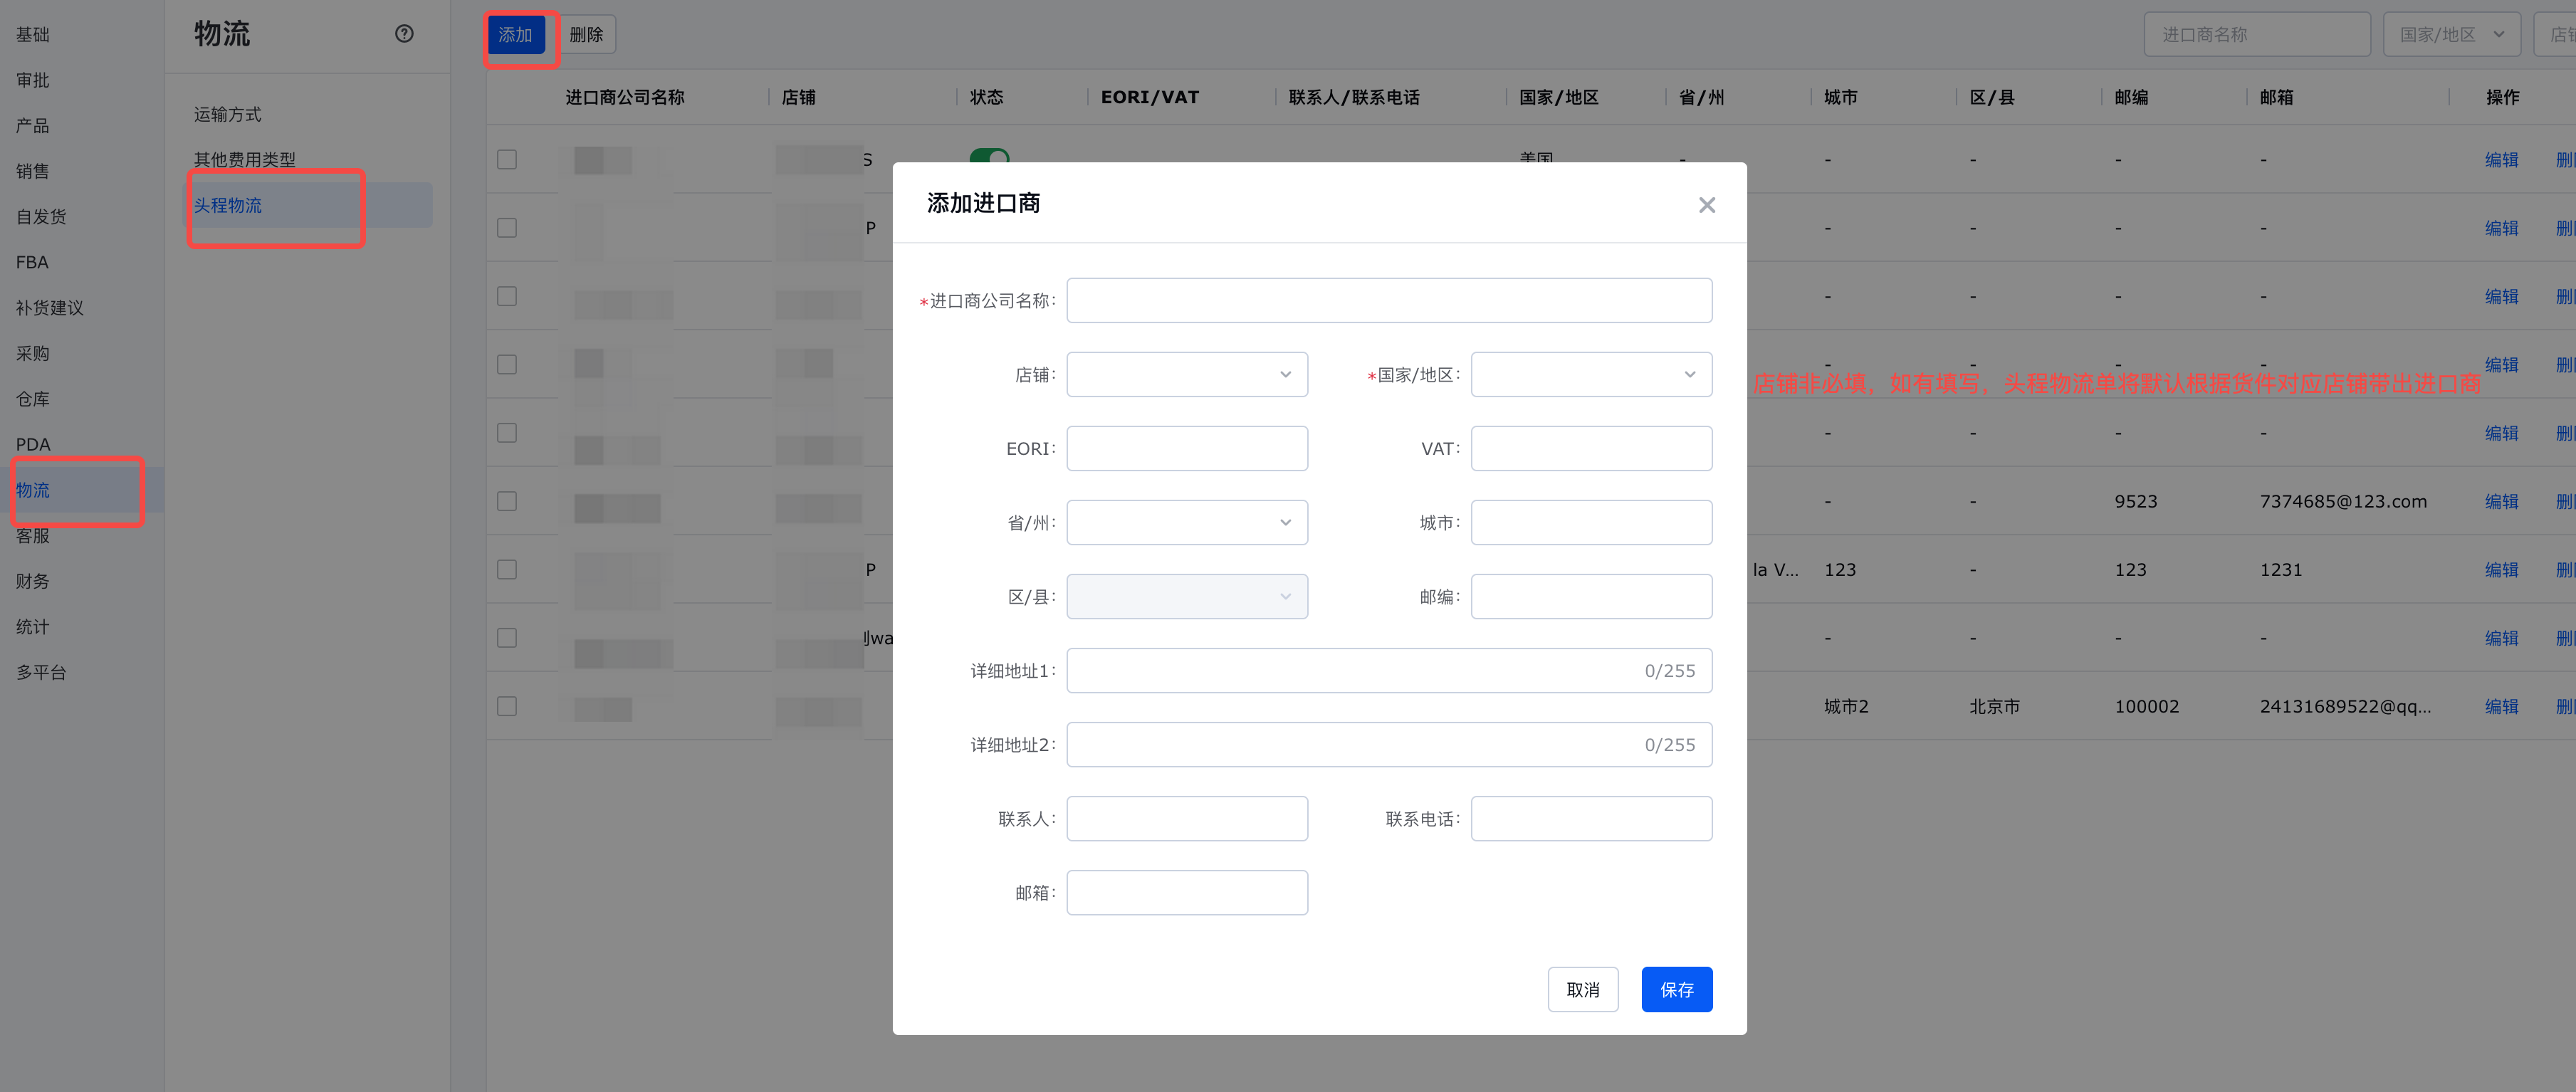Click the 100002 邮编 cell
Image resolution: width=2576 pixels, height=1092 pixels.
point(2146,706)
